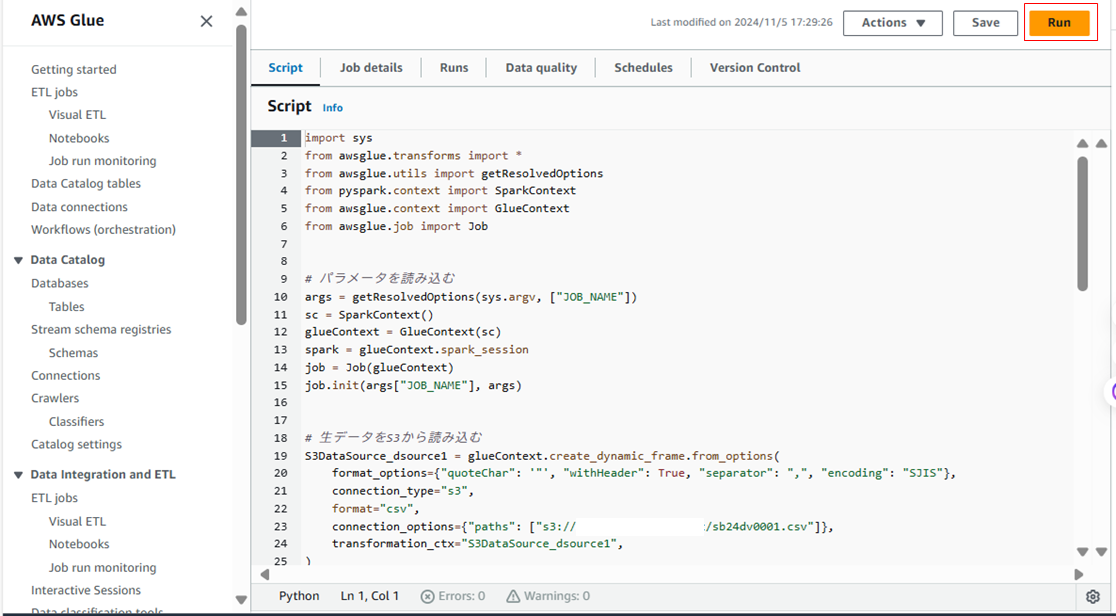Click editor horizontal scroll left arrow
Screen dimensions: 1116x616
tap(264, 574)
